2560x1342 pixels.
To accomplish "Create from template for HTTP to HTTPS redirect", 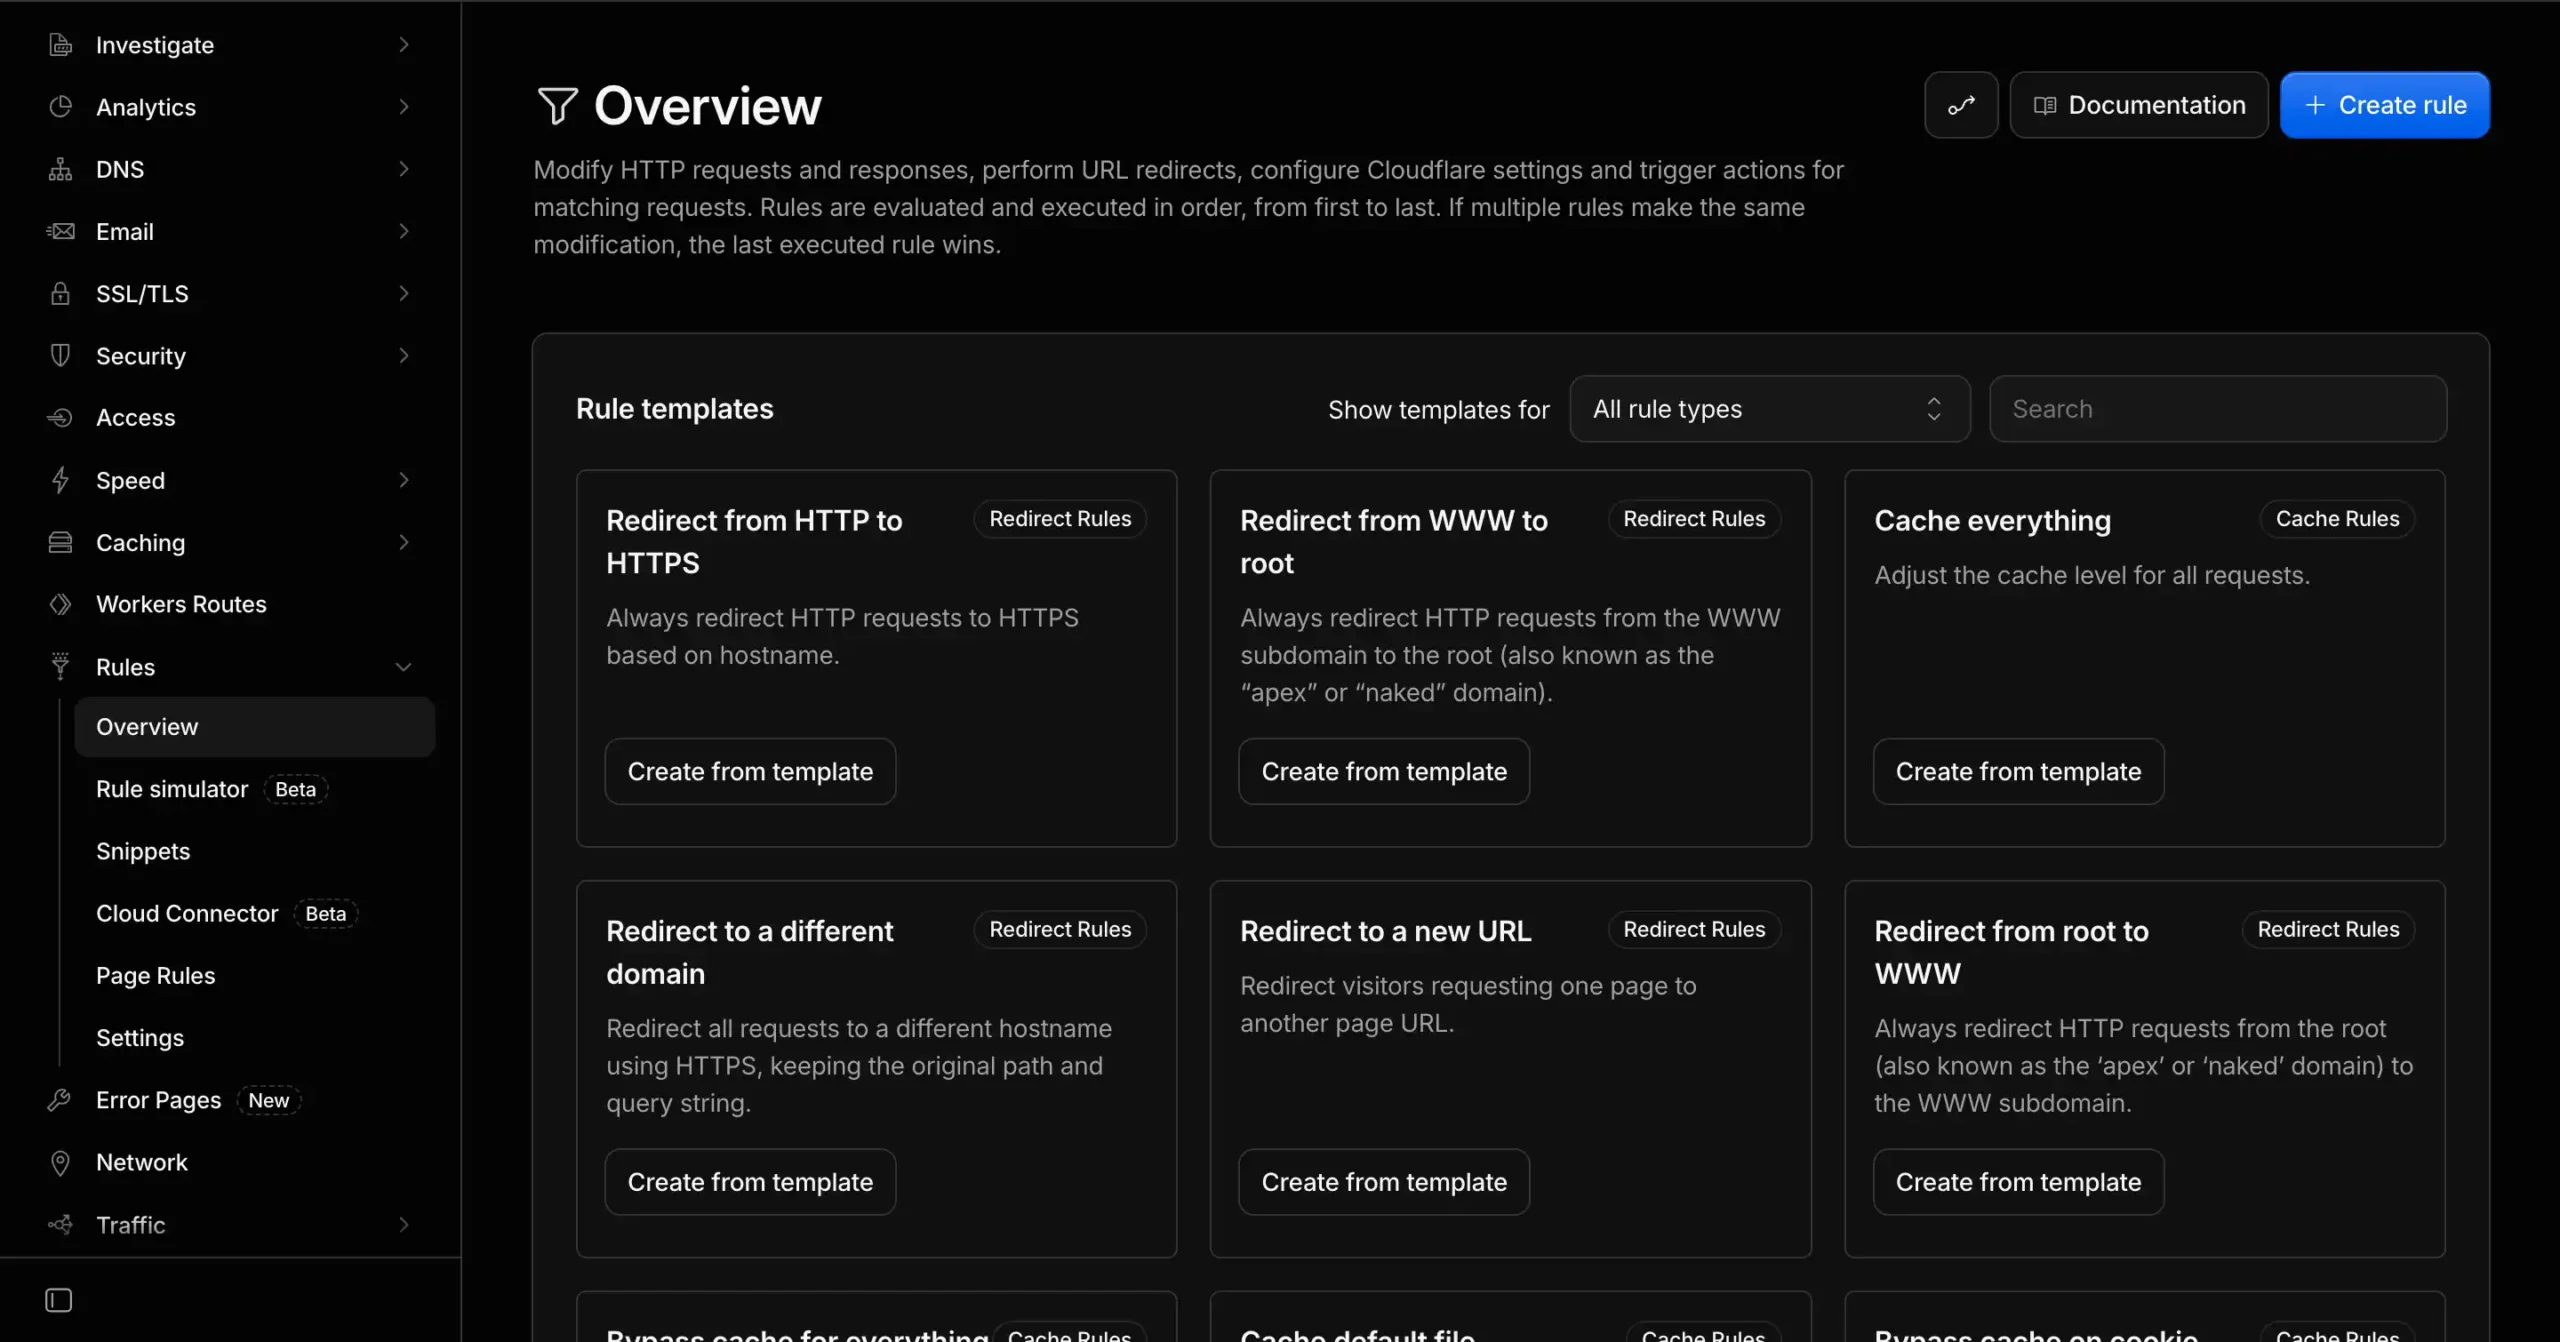I will [750, 771].
